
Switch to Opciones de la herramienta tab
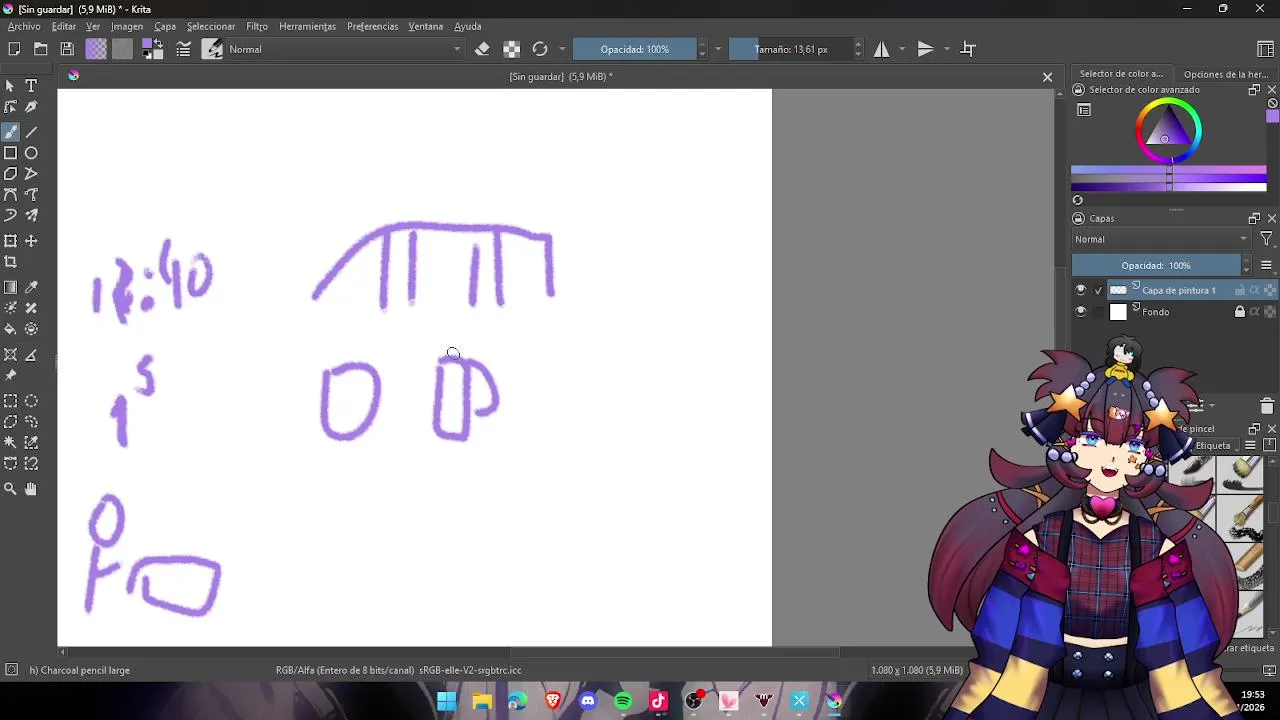pyautogui.click(x=1225, y=74)
